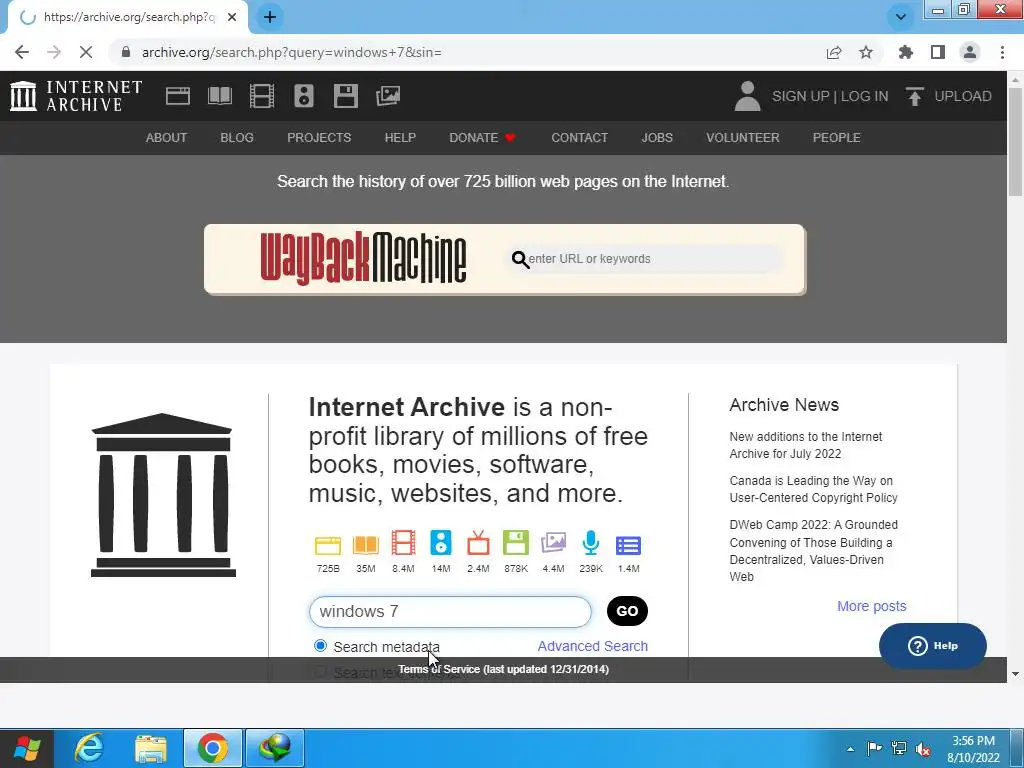The image size is (1024, 768).
Task: Open a new Chrome tab
Action: [270, 17]
